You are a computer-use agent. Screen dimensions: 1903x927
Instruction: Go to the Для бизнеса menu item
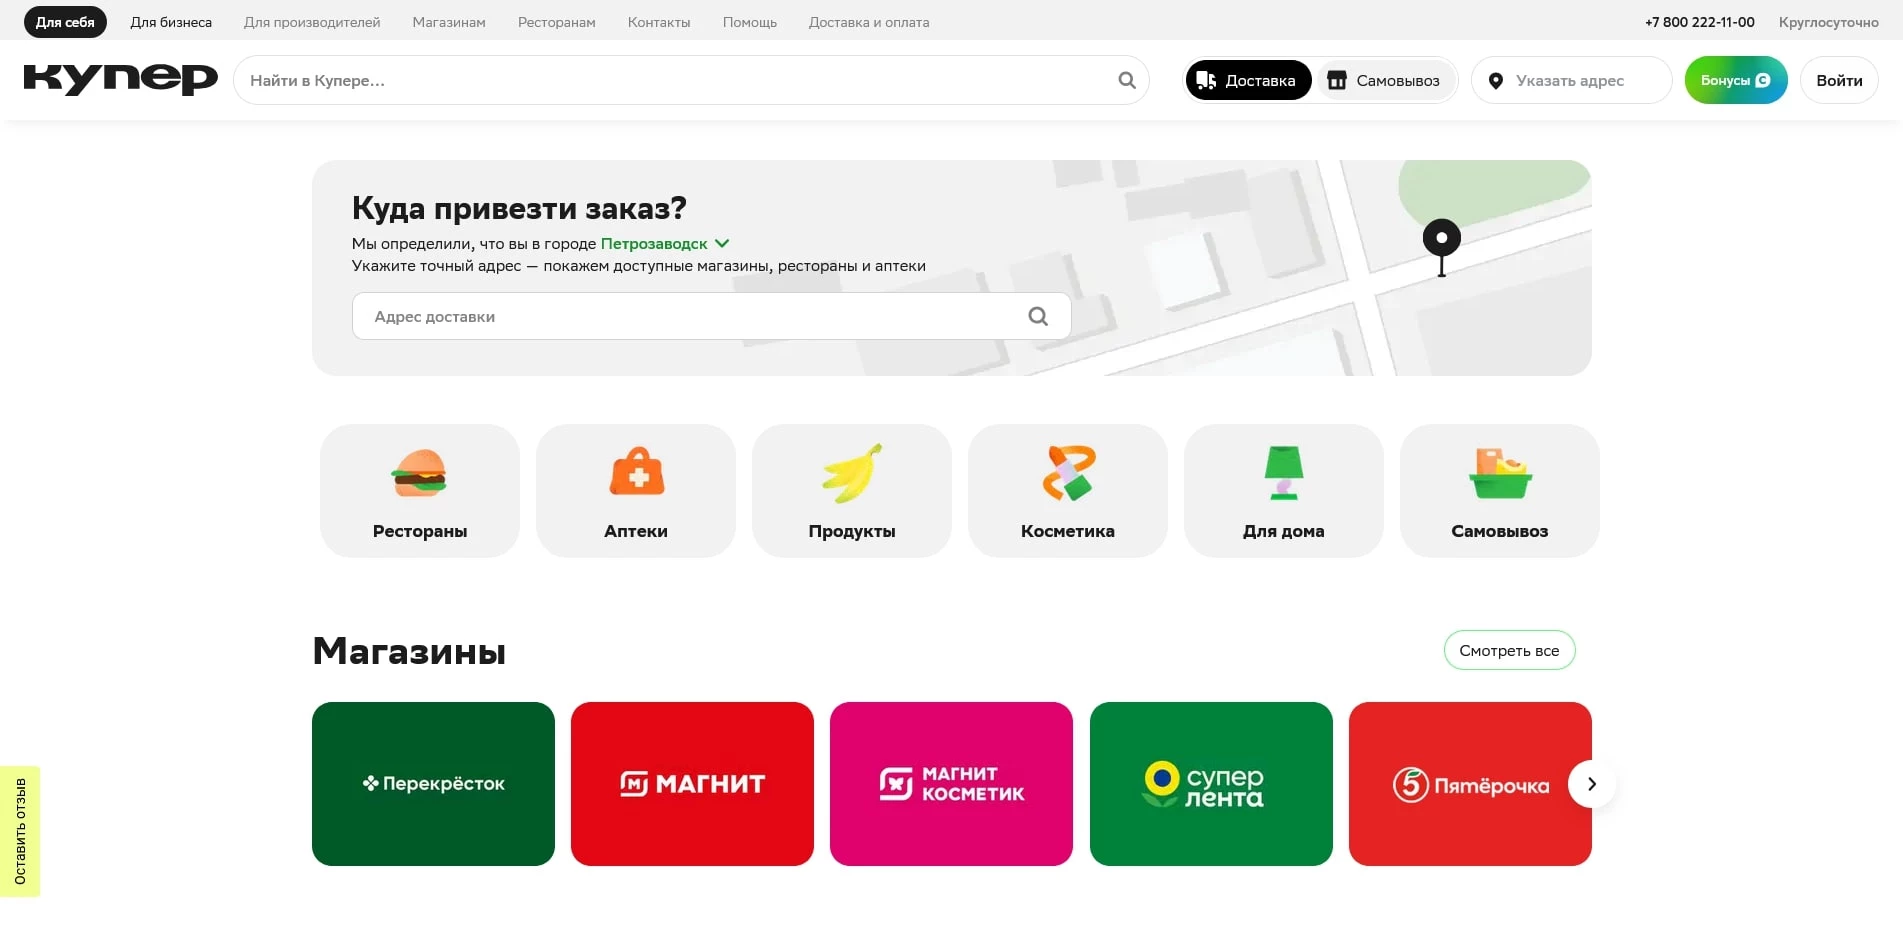(171, 22)
